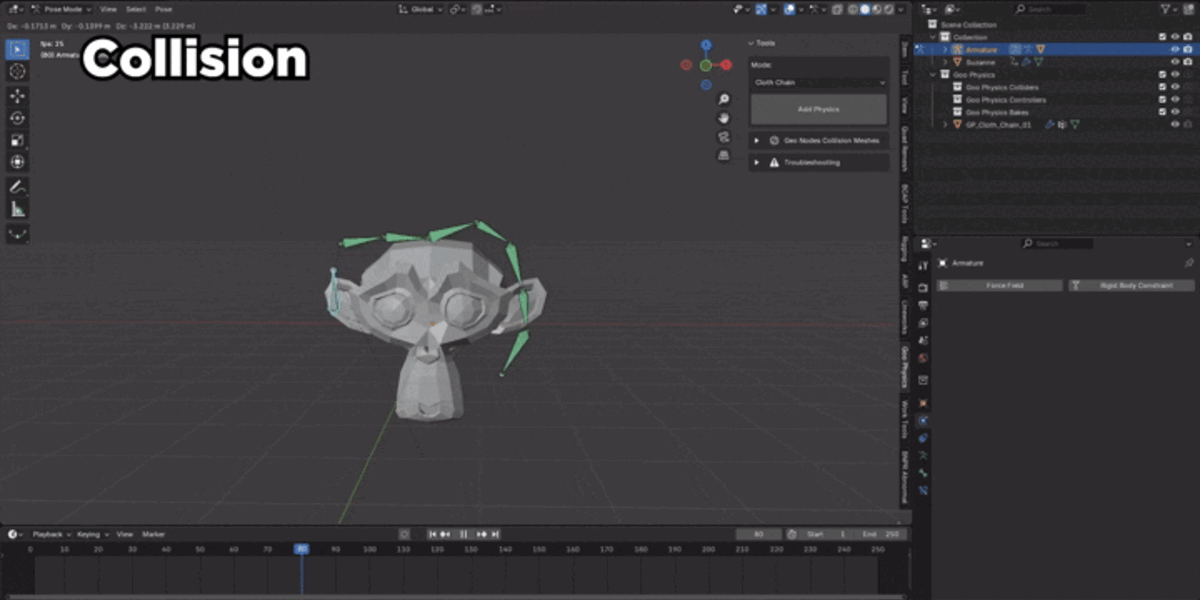This screenshot has height=600, width=1200.
Task: Open the Bone properties tab icon
Action: pyautogui.click(x=923, y=472)
